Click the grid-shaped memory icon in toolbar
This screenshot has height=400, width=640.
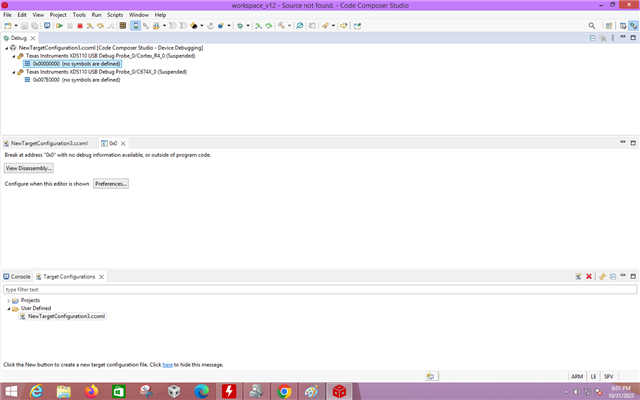click(122, 26)
